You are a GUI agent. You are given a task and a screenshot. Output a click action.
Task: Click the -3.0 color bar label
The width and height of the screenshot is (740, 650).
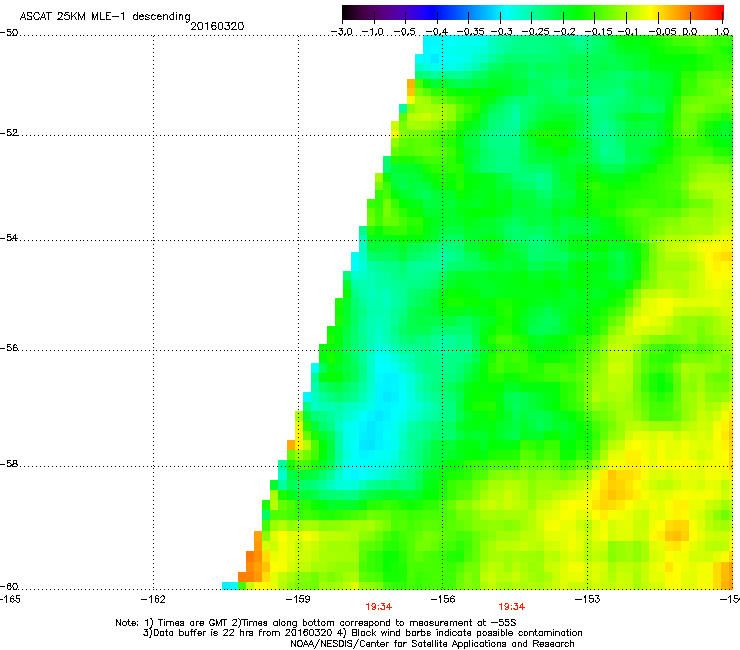tap(341, 32)
